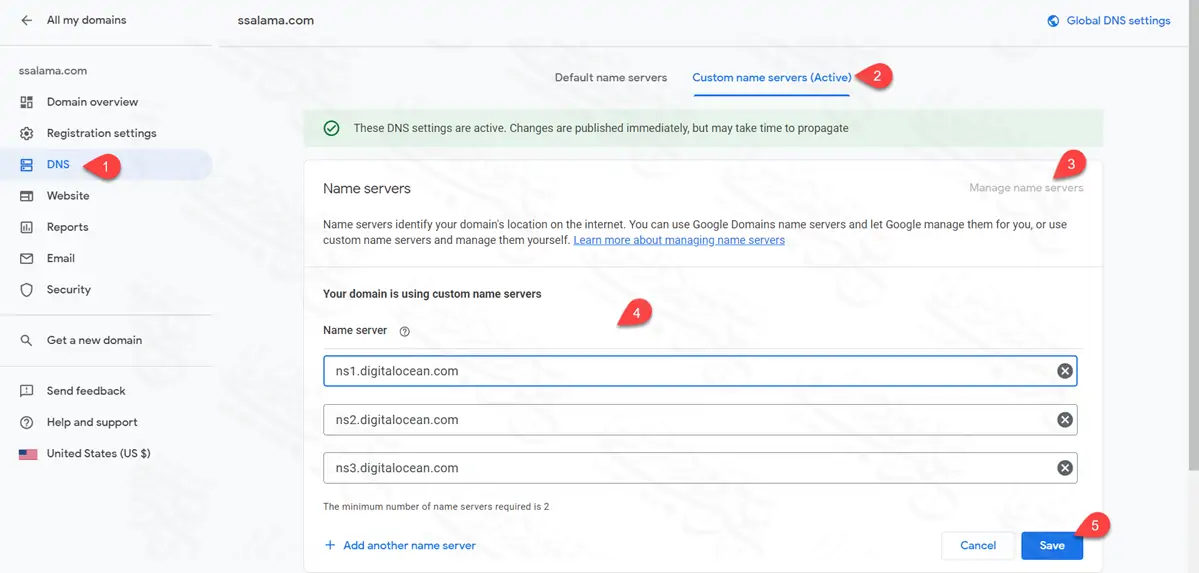1199x573 pixels.
Task: Open Send feedback from sidebar
Action: (86, 391)
